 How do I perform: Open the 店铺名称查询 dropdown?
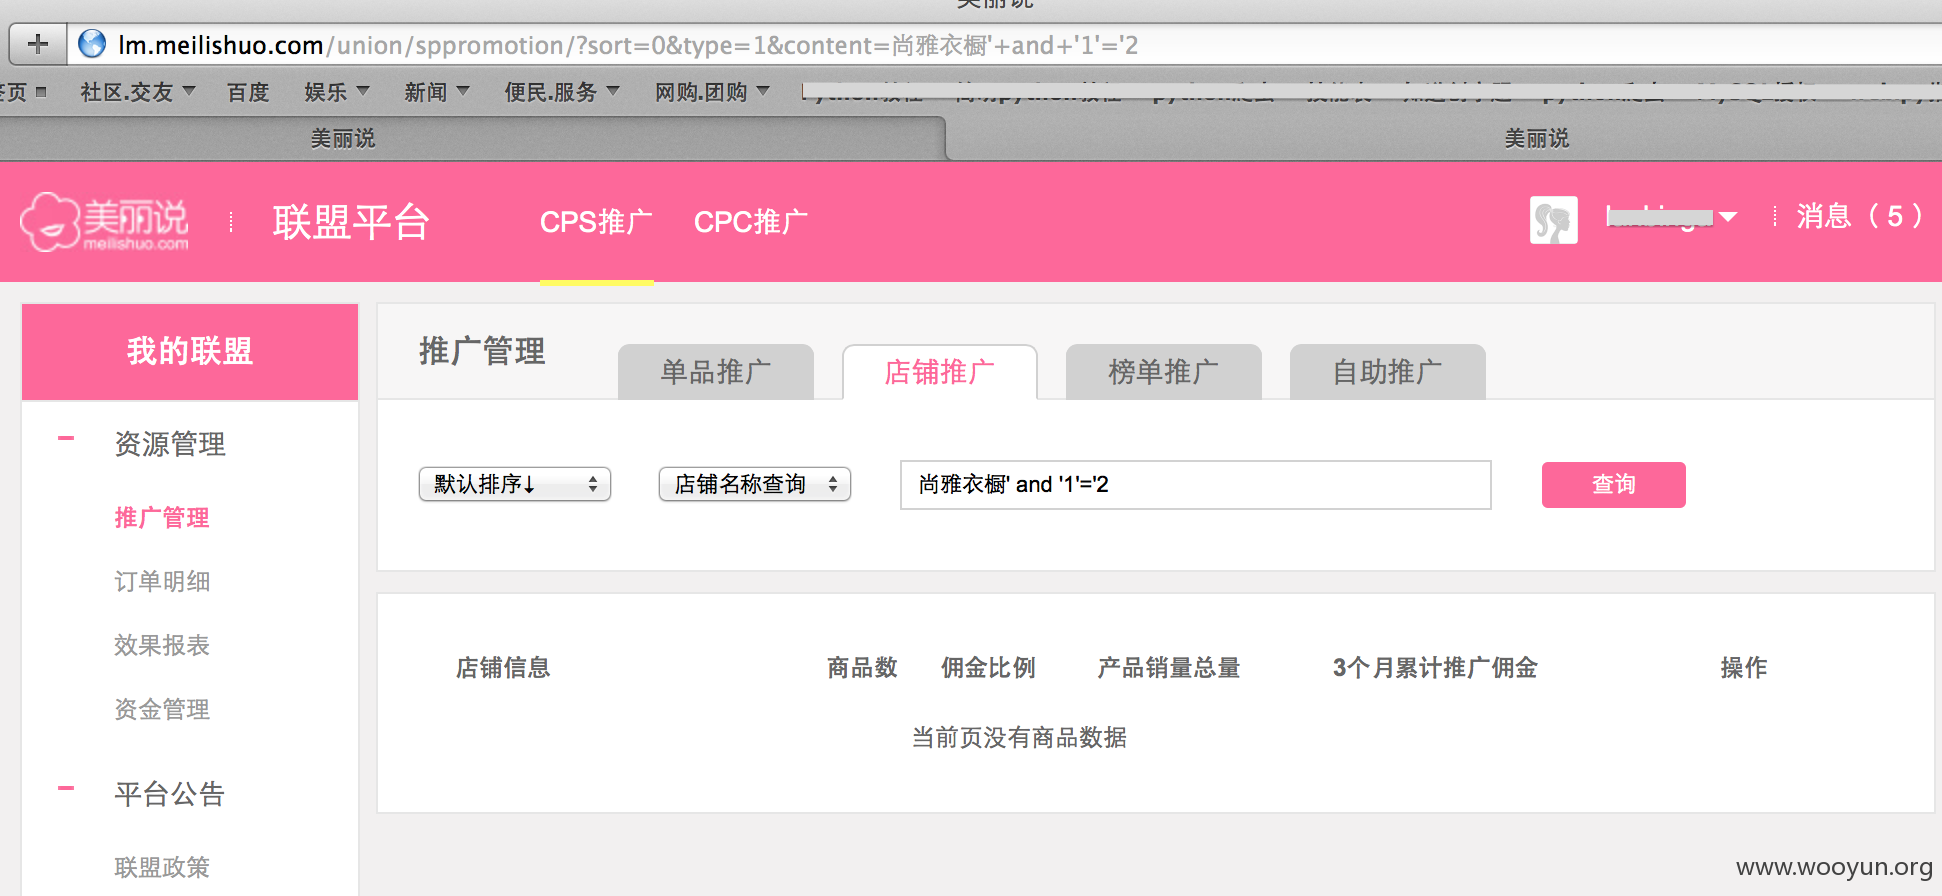pyautogui.click(x=755, y=484)
